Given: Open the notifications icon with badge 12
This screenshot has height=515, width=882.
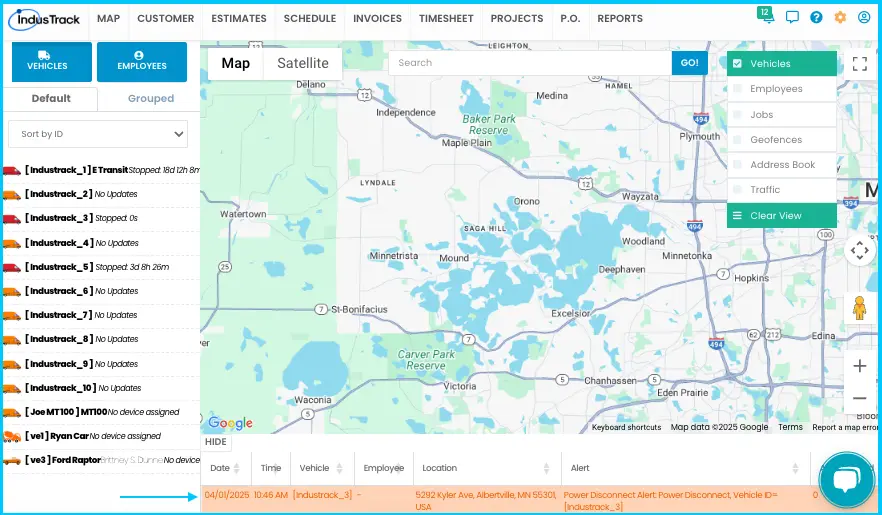Looking at the screenshot, I should click(765, 15).
